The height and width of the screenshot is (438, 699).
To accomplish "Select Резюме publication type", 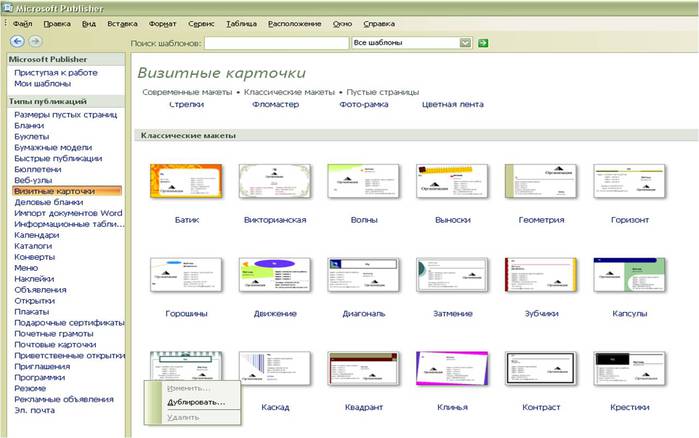I will 30,389.
